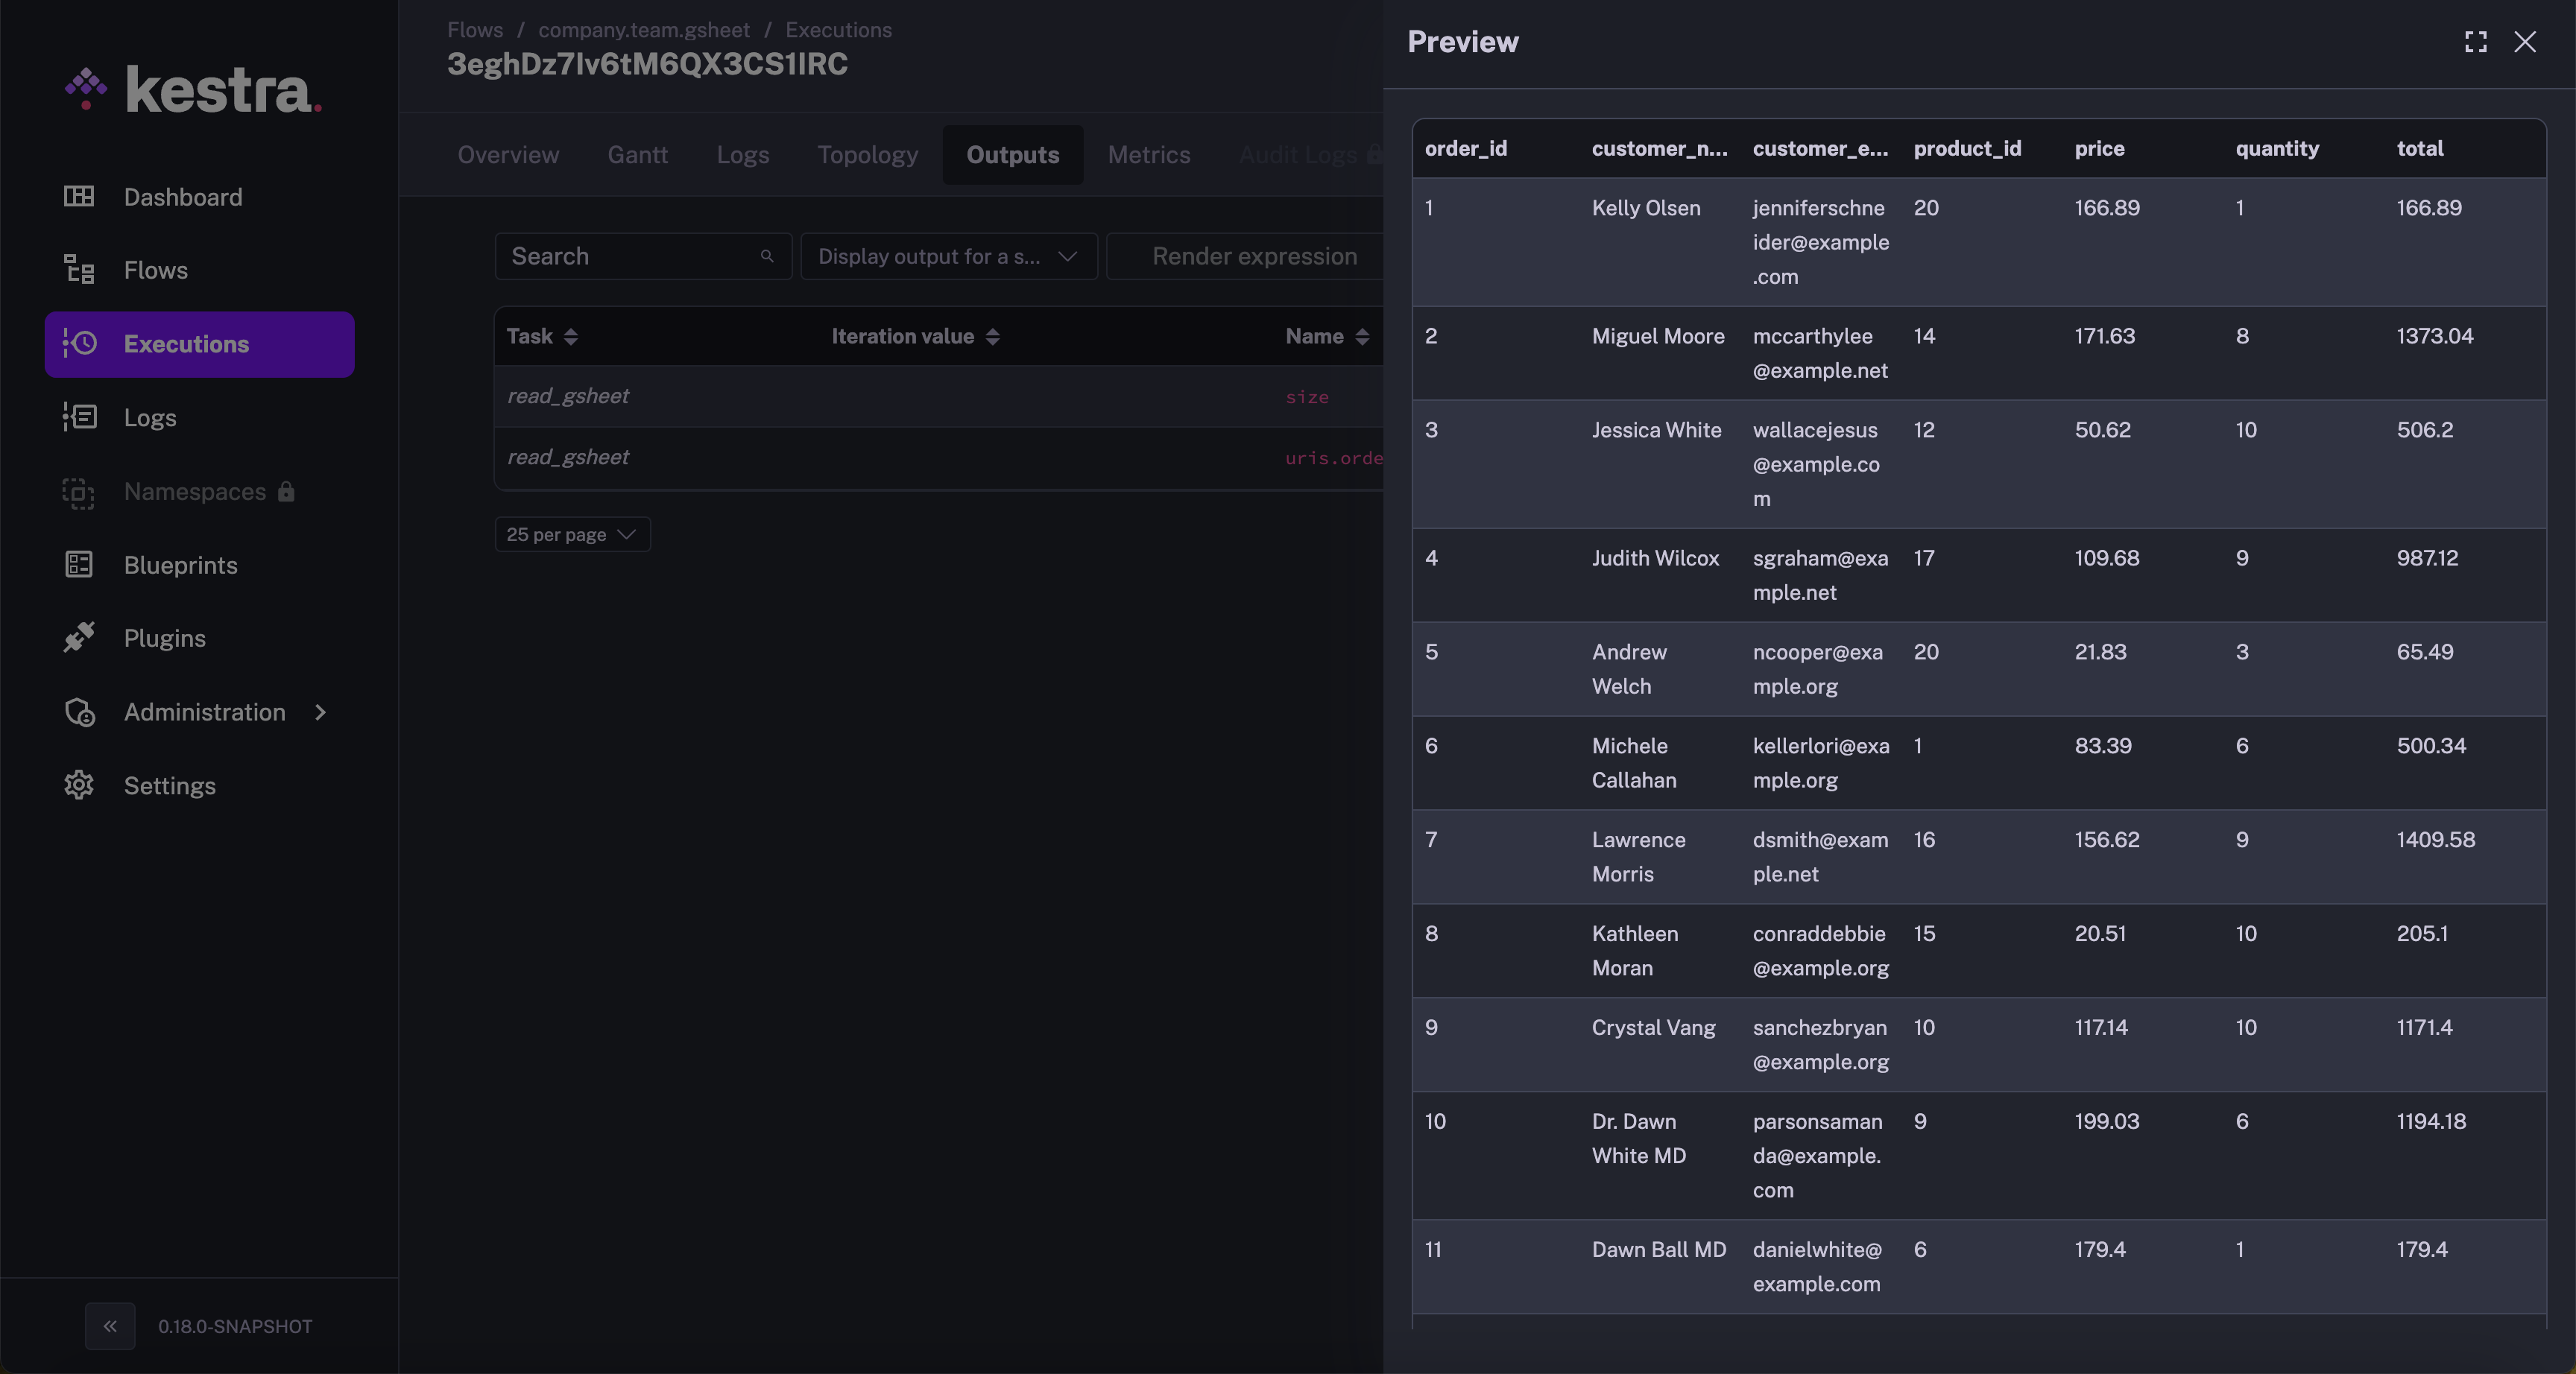Switch to the Gantt tab
Image resolution: width=2576 pixels, height=1374 pixels.
pos(637,155)
